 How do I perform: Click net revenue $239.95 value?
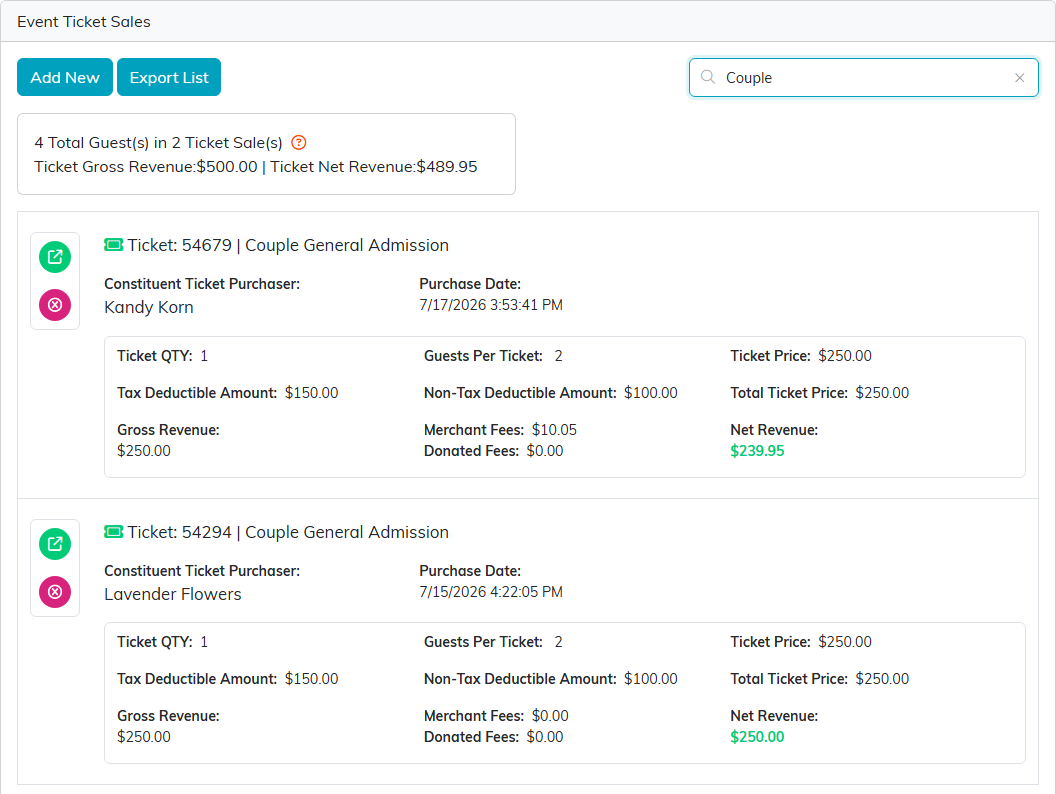click(x=757, y=451)
